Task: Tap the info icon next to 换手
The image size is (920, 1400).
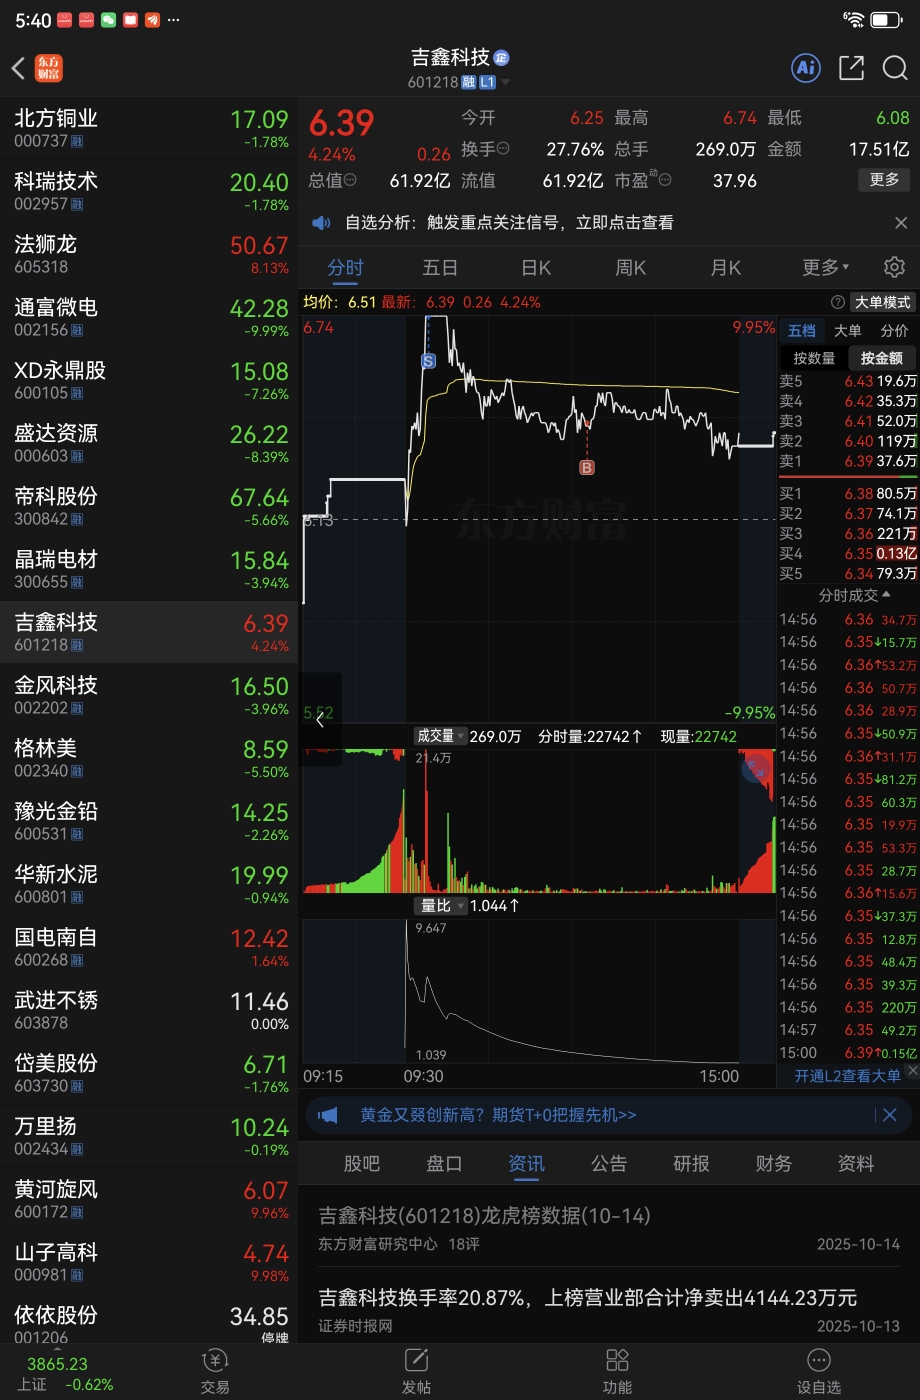Action: [x=503, y=149]
